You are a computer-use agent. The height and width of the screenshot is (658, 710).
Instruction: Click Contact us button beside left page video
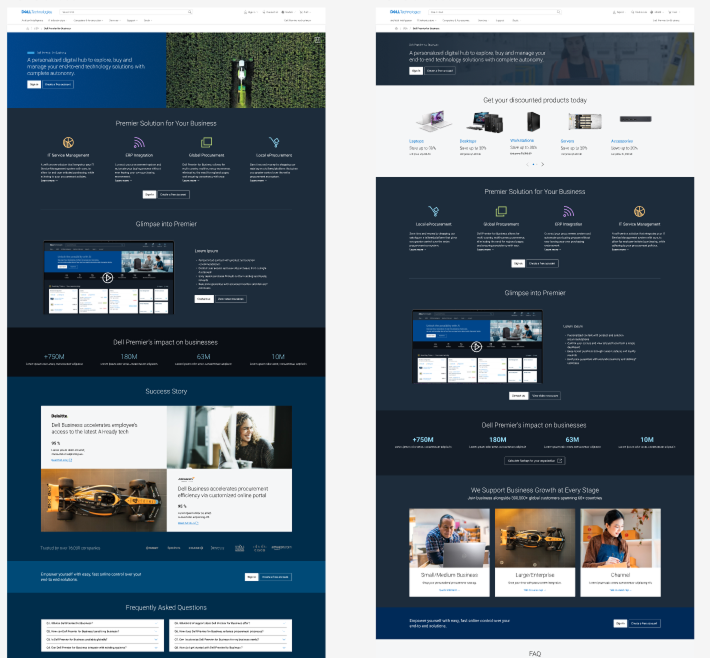pyautogui.click(x=204, y=299)
